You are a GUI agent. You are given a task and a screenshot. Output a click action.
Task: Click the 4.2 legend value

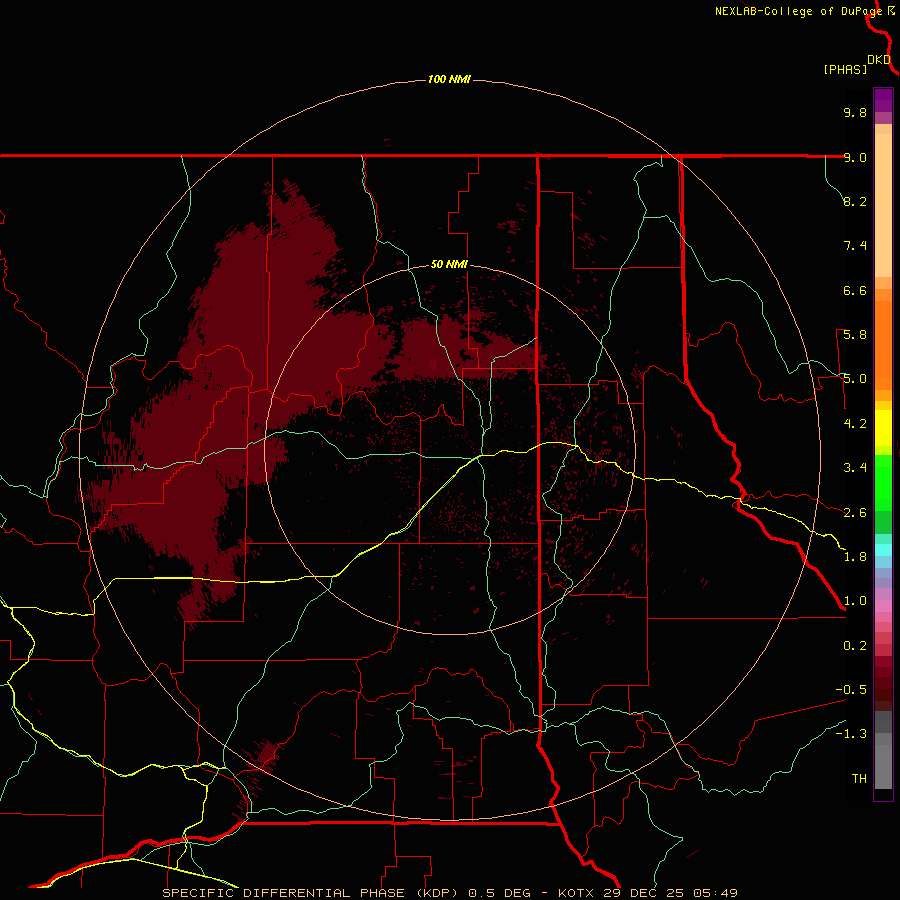855,424
